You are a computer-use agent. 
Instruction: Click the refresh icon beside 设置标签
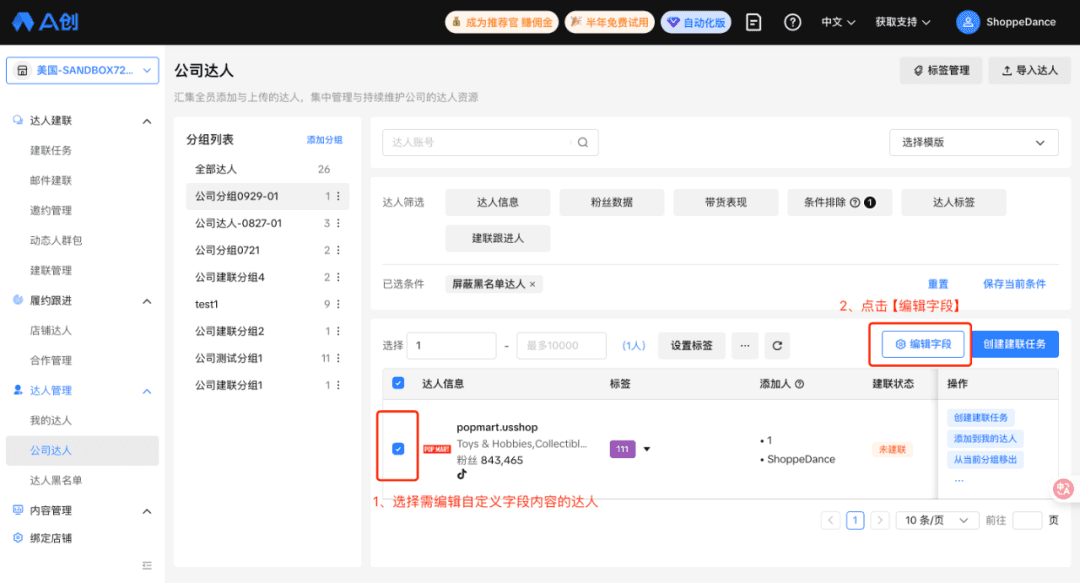pyautogui.click(x=777, y=345)
